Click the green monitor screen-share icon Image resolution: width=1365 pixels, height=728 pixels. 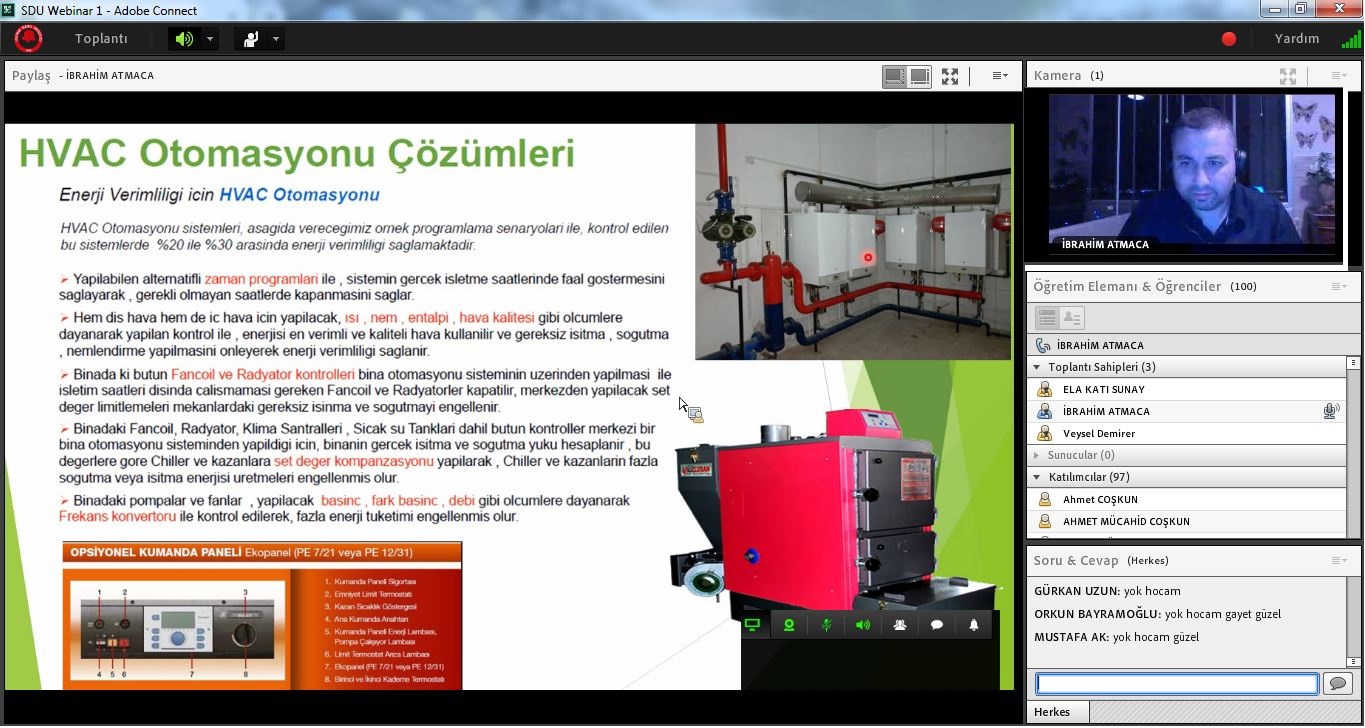[x=752, y=625]
